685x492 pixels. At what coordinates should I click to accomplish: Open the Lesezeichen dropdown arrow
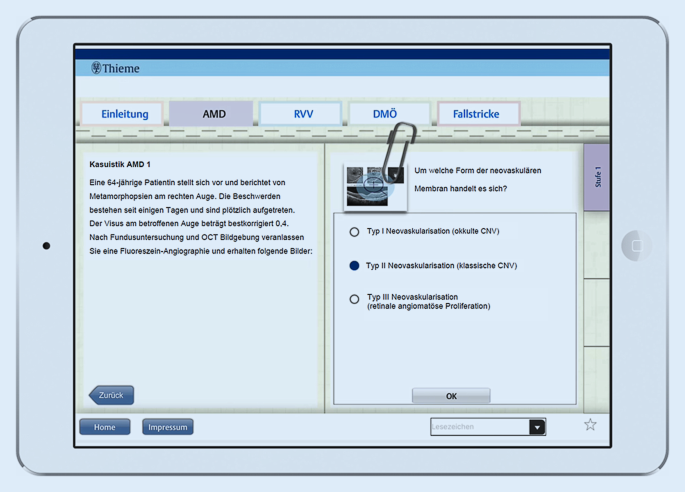[x=537, y=427]
